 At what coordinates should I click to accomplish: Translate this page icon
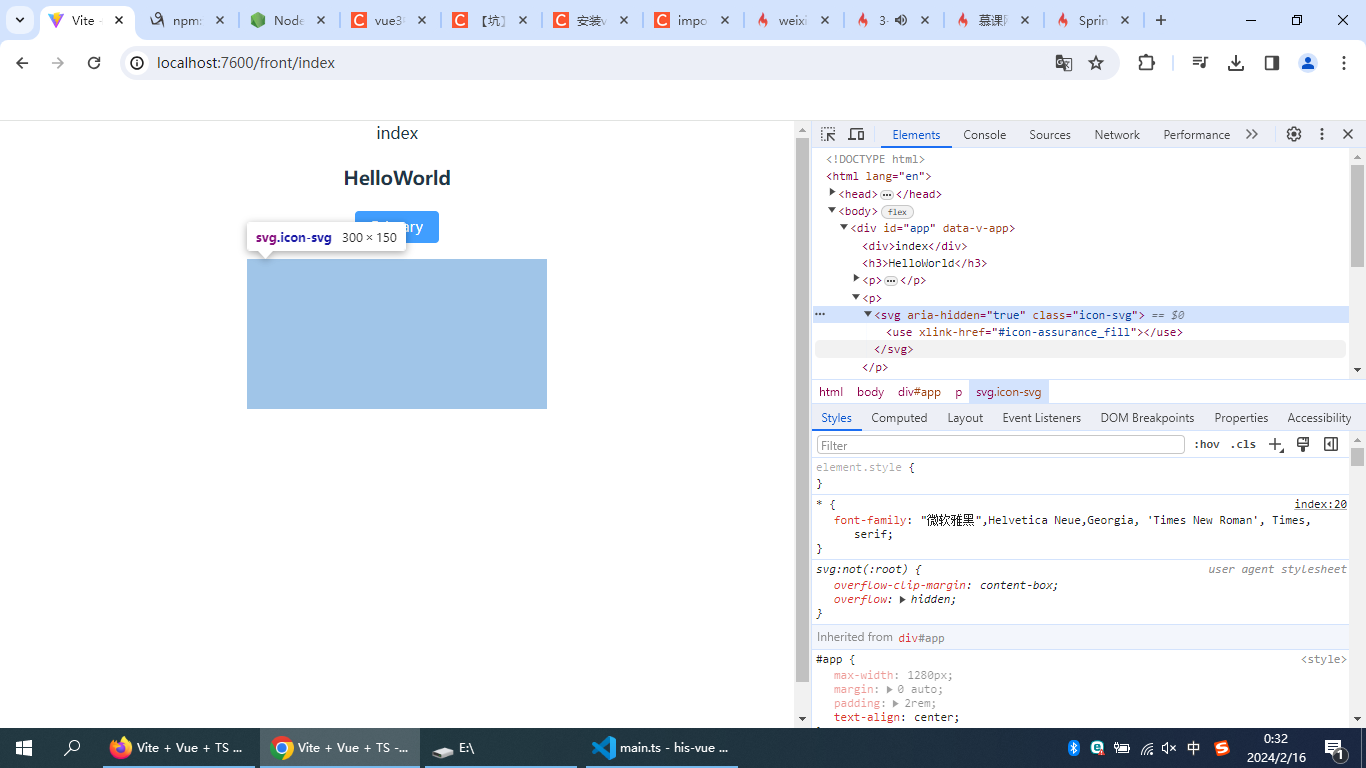pos(1064,63)
